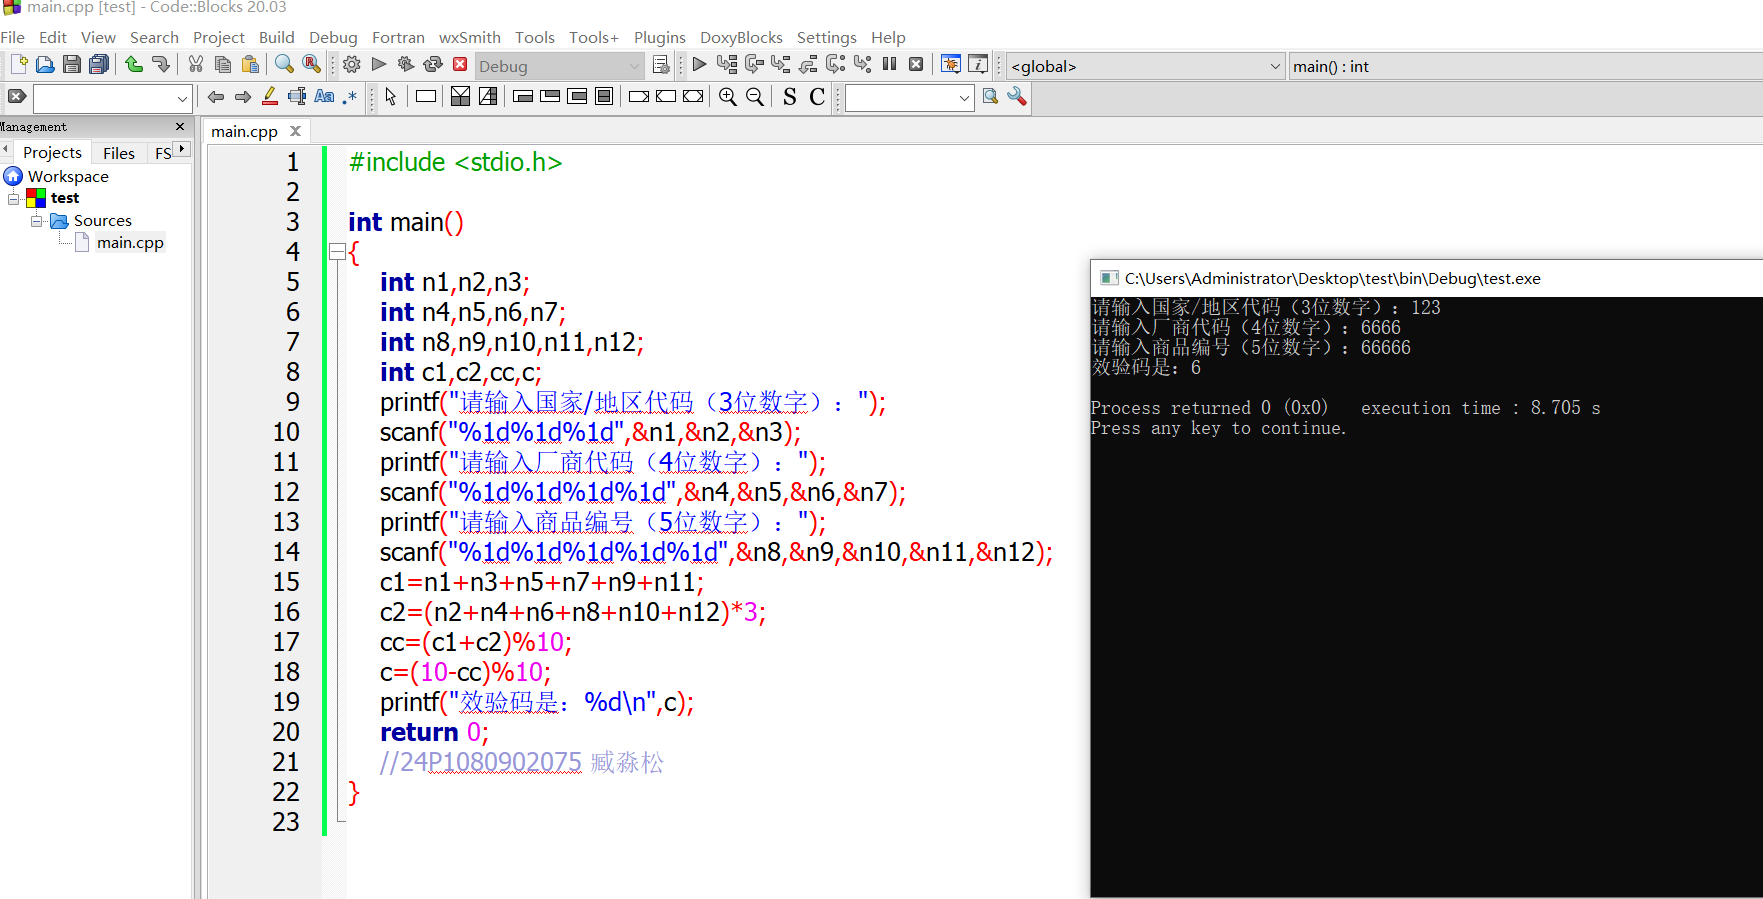Toggle Match case Aa option
1763x899 pixels.
tap(324, 97)
